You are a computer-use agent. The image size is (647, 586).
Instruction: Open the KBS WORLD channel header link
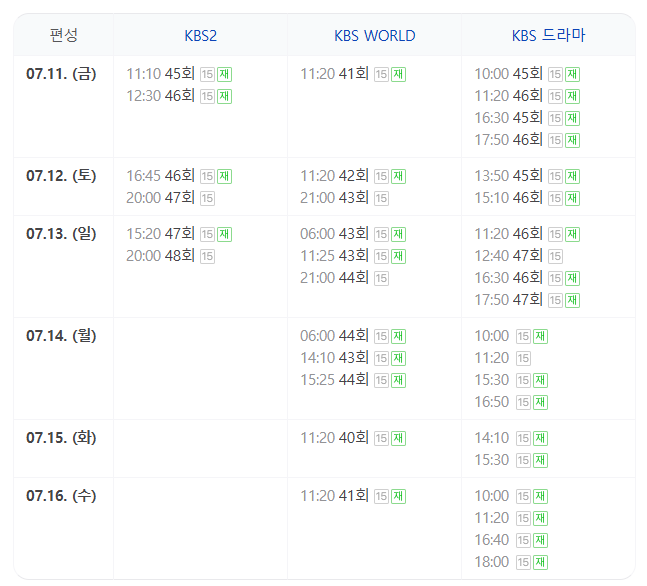click(x=374, y=35)
